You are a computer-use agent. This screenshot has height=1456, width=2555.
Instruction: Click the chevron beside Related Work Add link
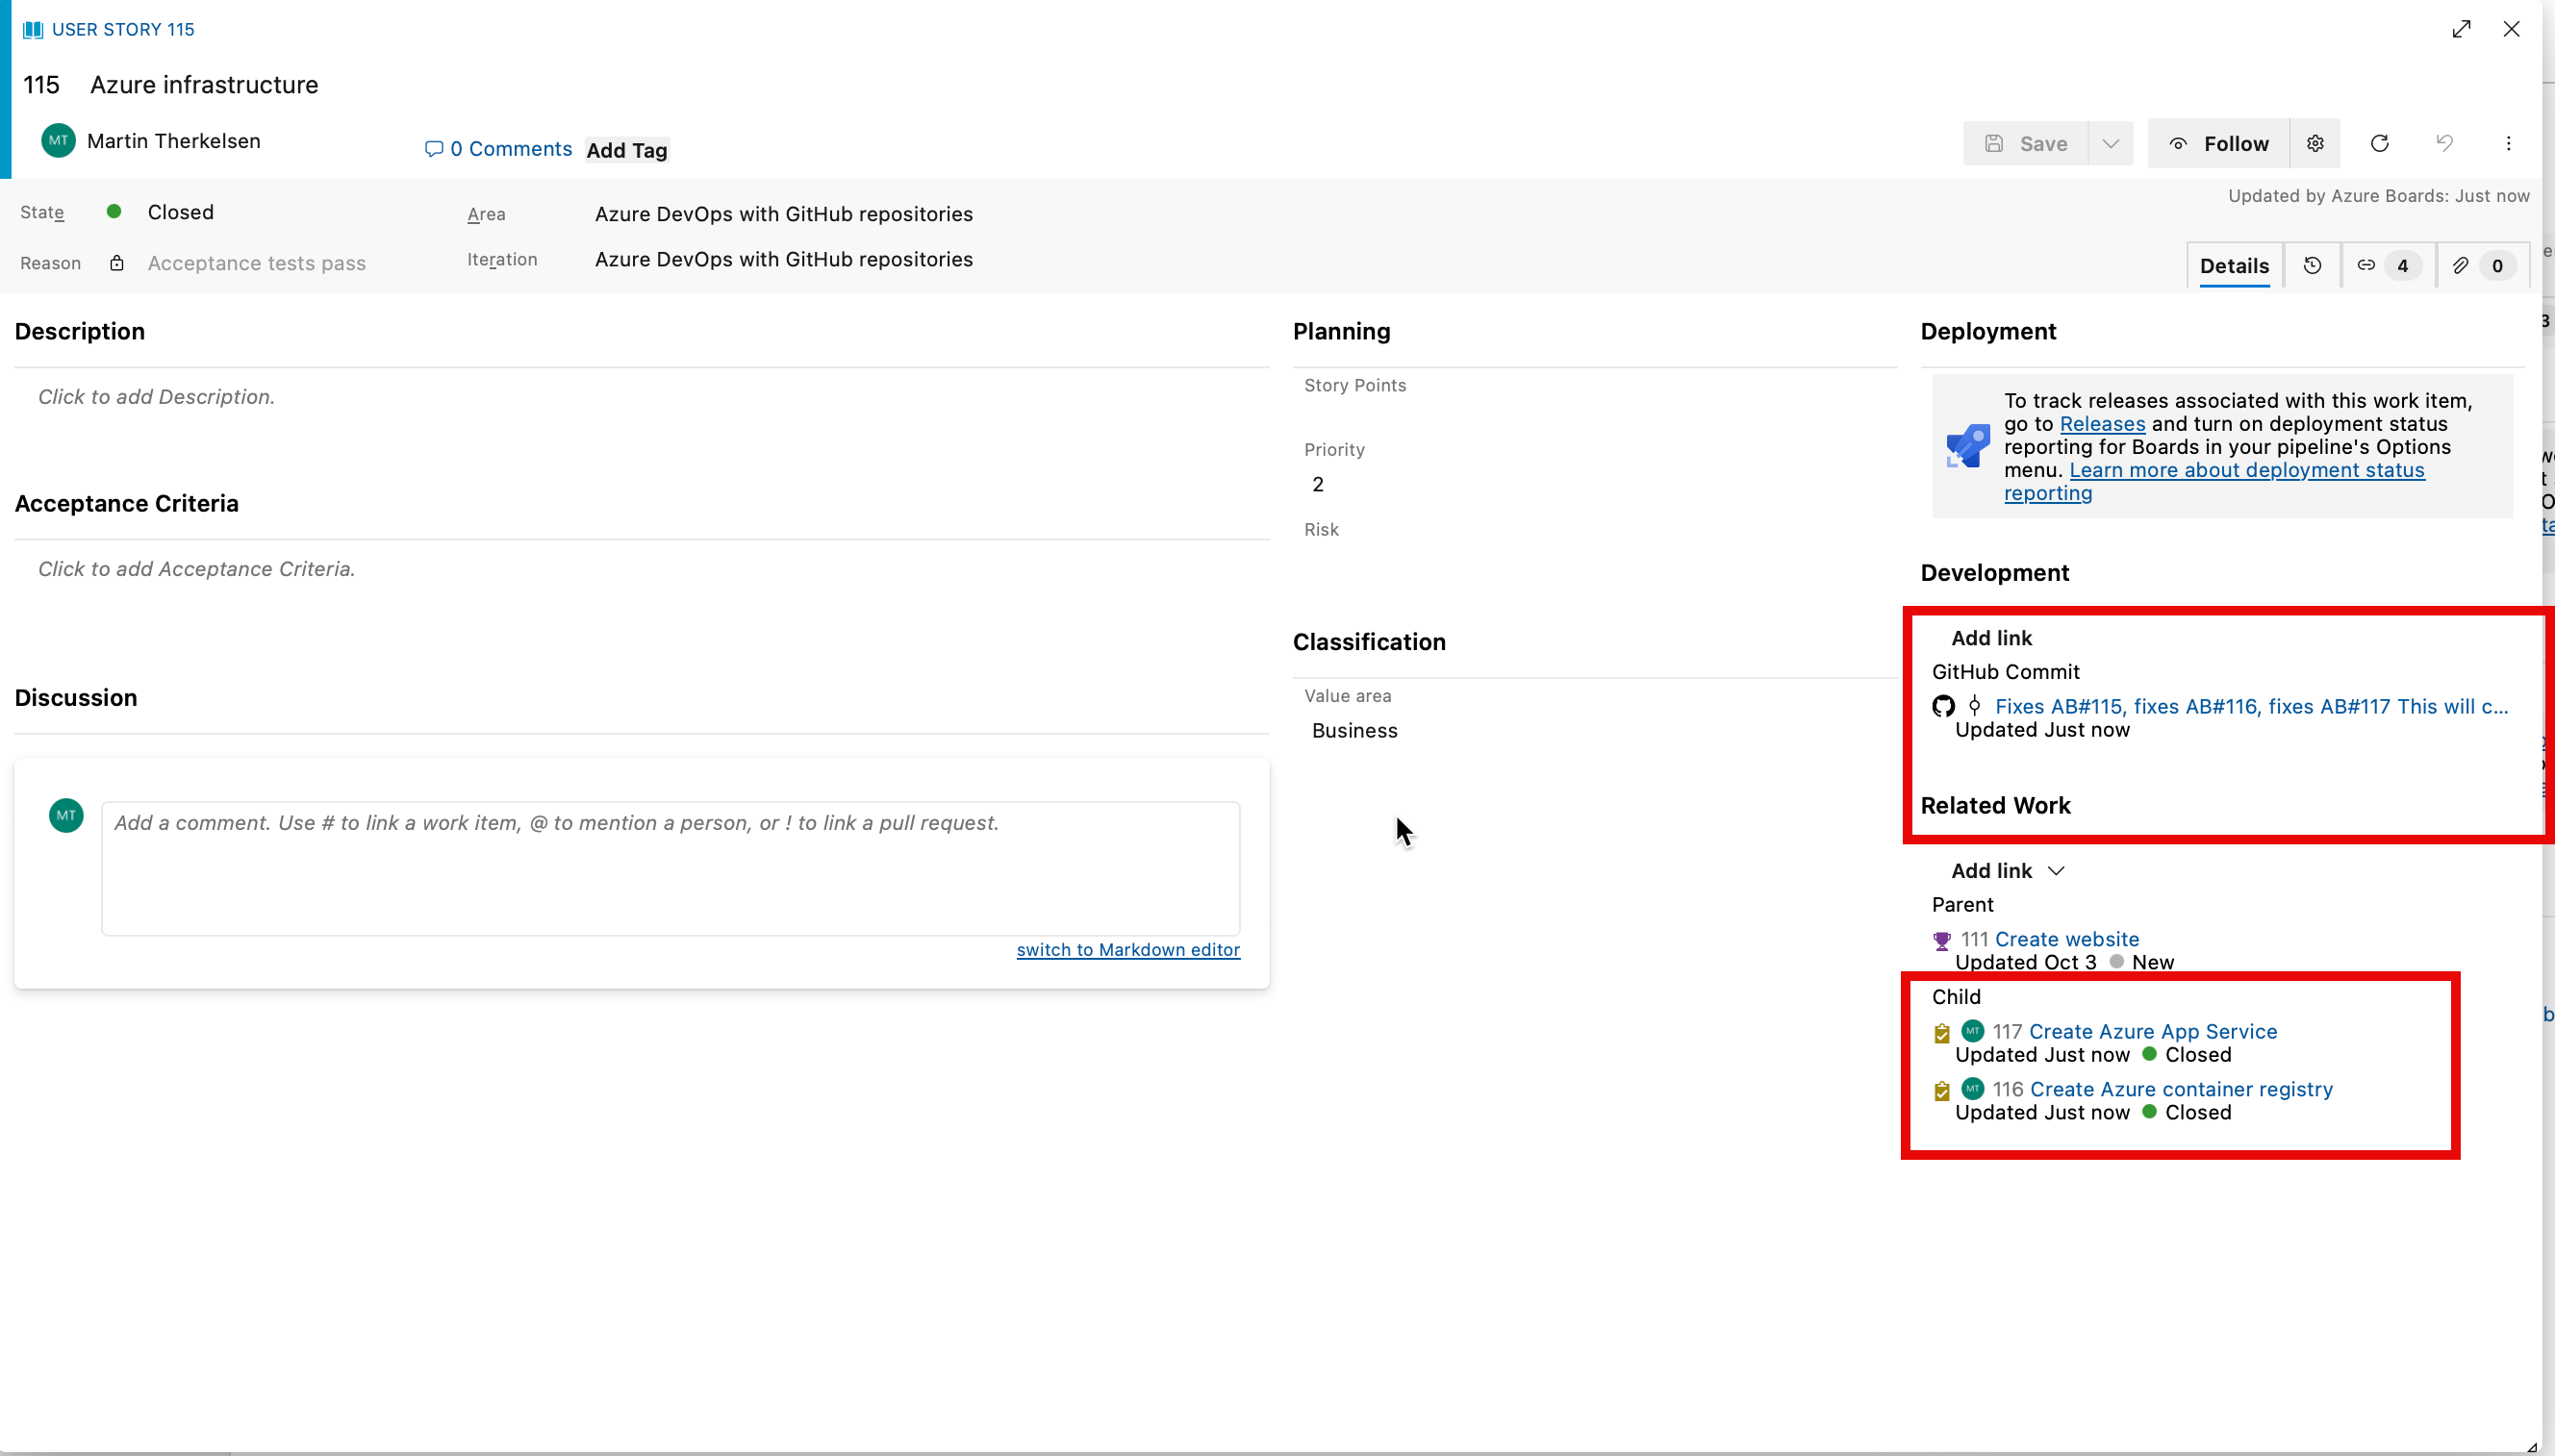coord(2056,871)
